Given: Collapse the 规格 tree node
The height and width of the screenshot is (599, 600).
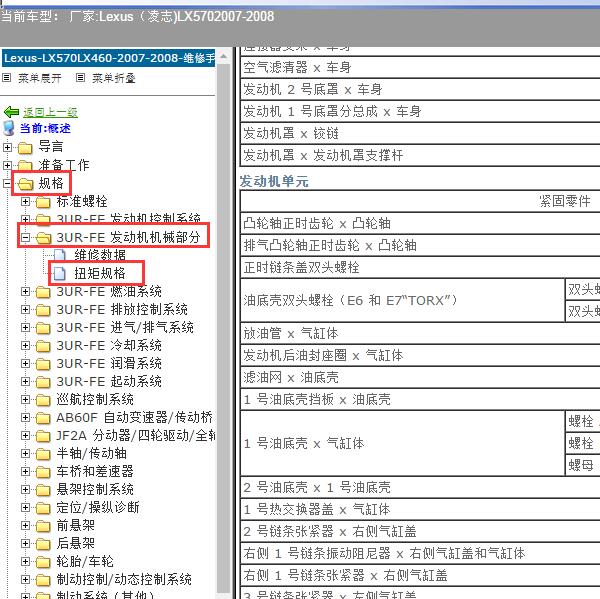Looking at the screenshot, I should click(x=7, y=183).
